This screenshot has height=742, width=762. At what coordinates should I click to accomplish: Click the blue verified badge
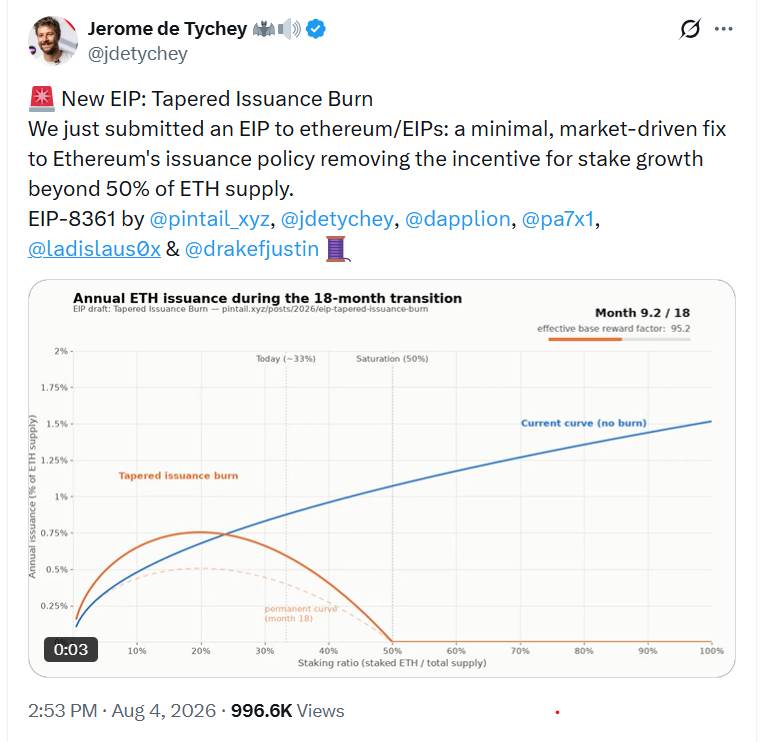[316, 29]
